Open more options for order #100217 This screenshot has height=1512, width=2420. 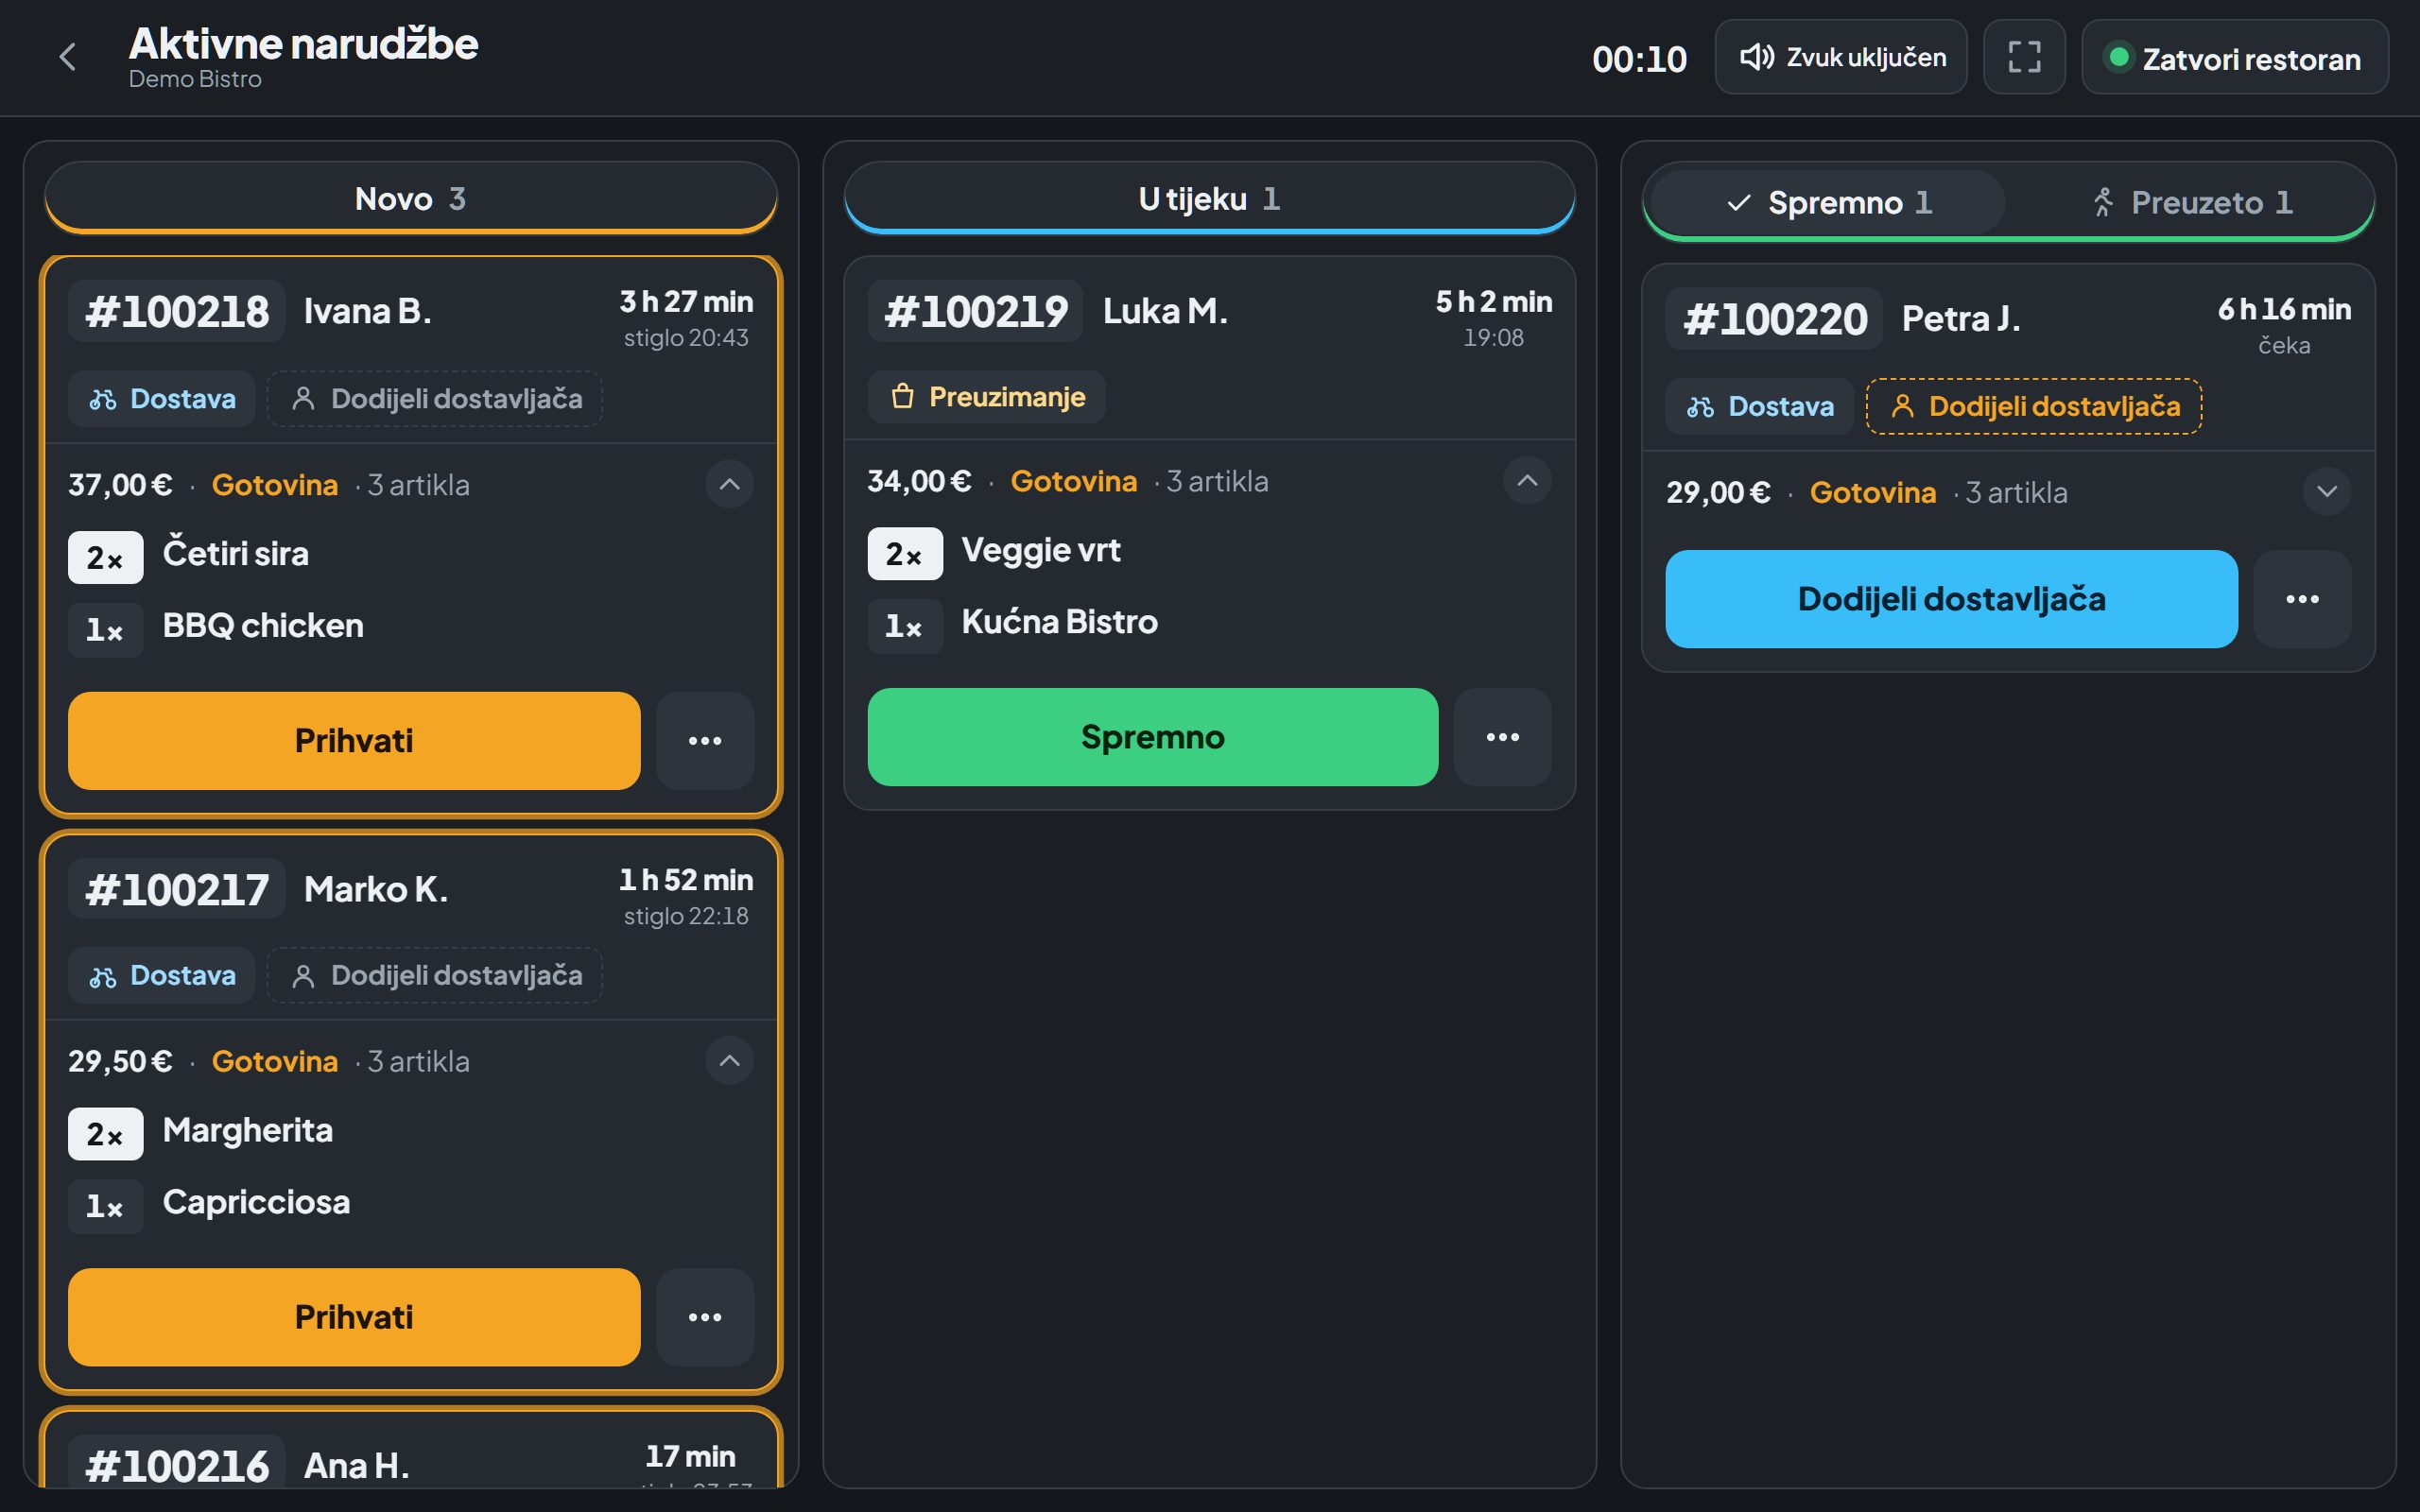[705, 1317]
